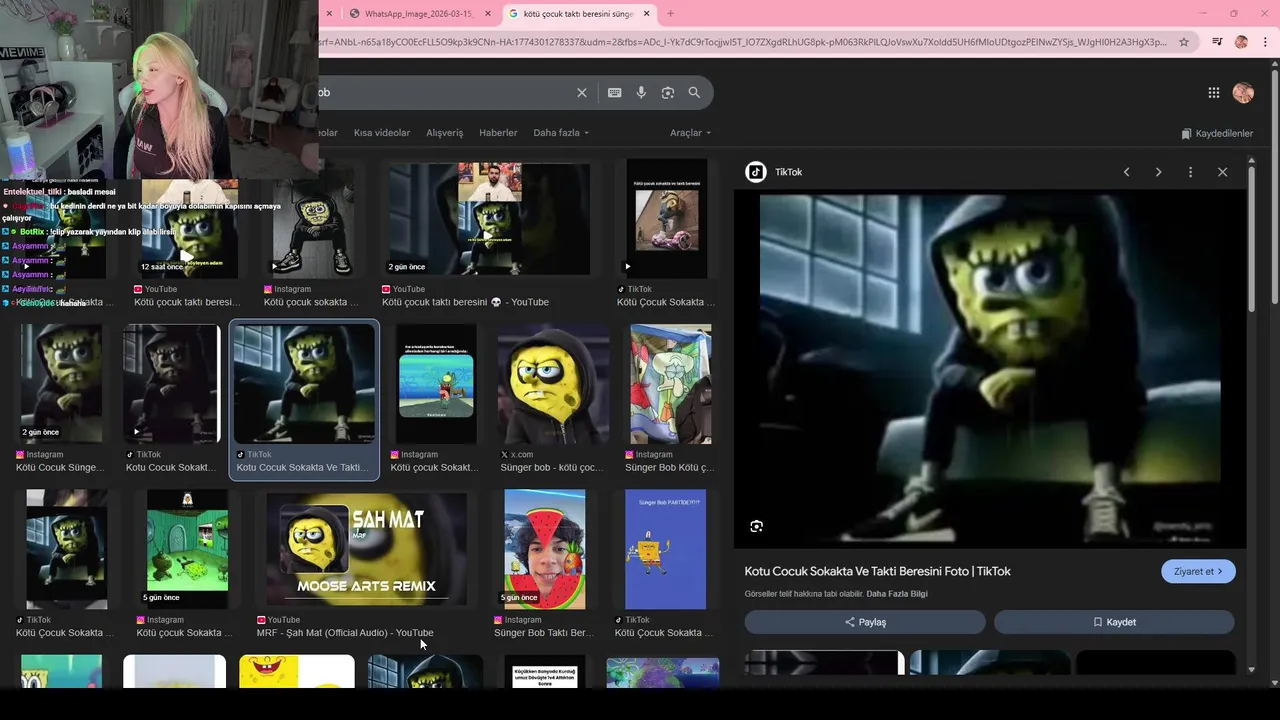The width and height of the screenshot is (1280, 720).
Task: Open the Kısa videolar search filter
Action: [382, 133]
